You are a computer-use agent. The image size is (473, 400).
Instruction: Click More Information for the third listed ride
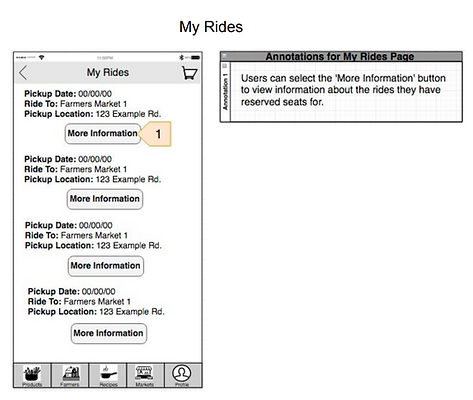pos(106,266)
